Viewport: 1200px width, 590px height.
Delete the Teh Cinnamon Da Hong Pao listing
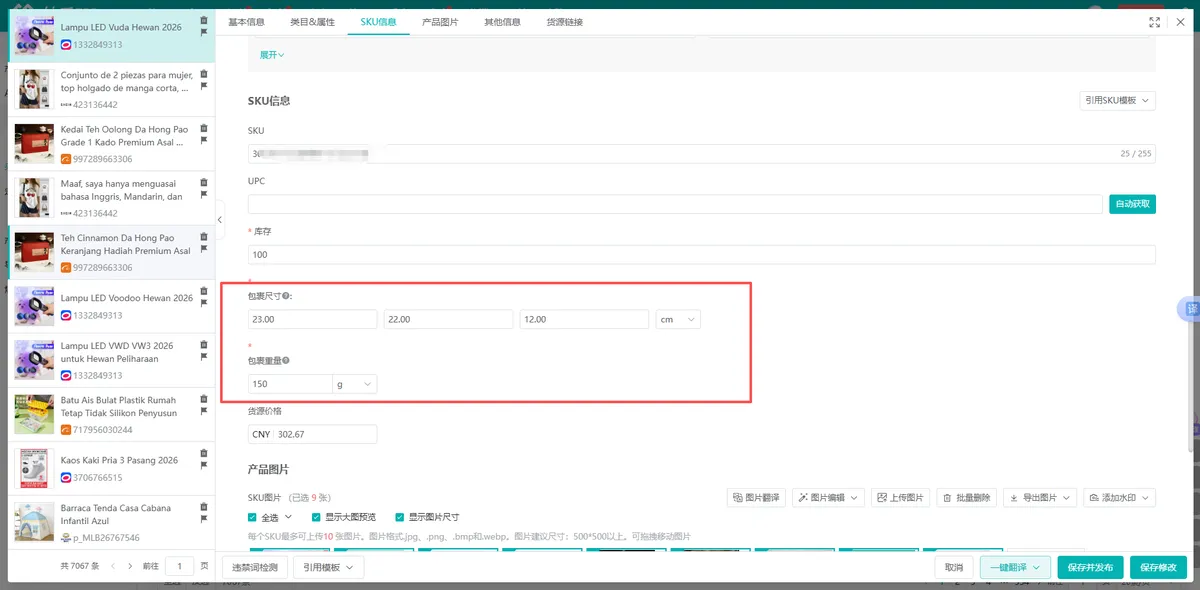(x=204, y=237)
